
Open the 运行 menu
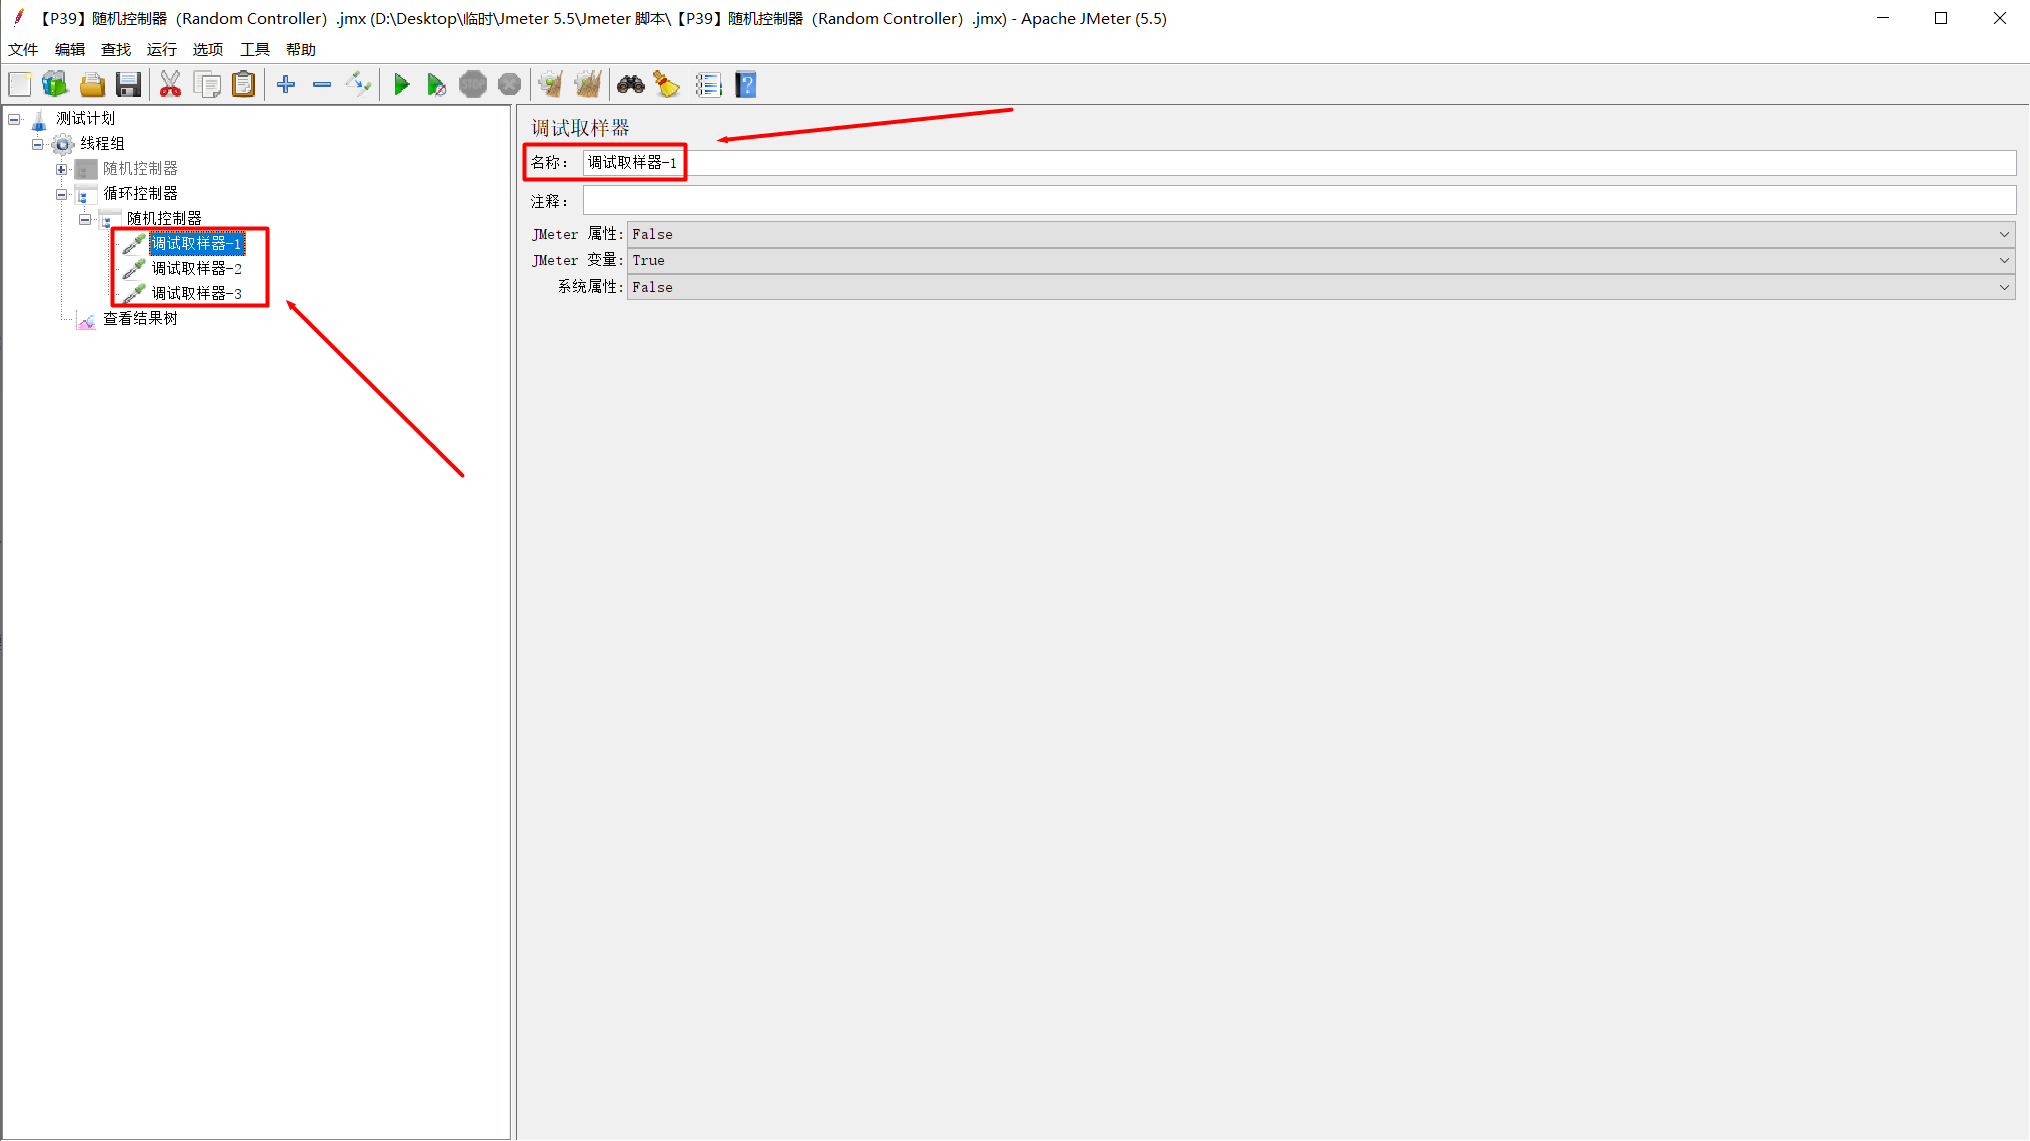pyautogui.click(x=162, y=49)
